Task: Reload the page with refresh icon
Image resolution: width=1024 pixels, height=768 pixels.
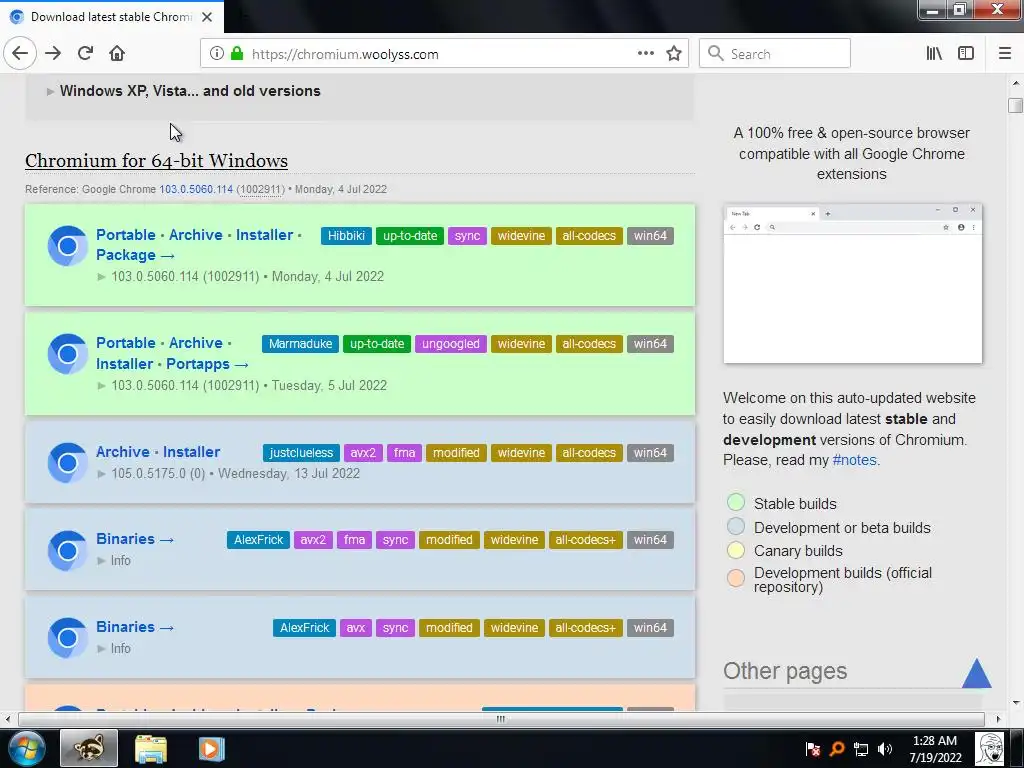Action: pyautogui.click(x=85, y=53)
